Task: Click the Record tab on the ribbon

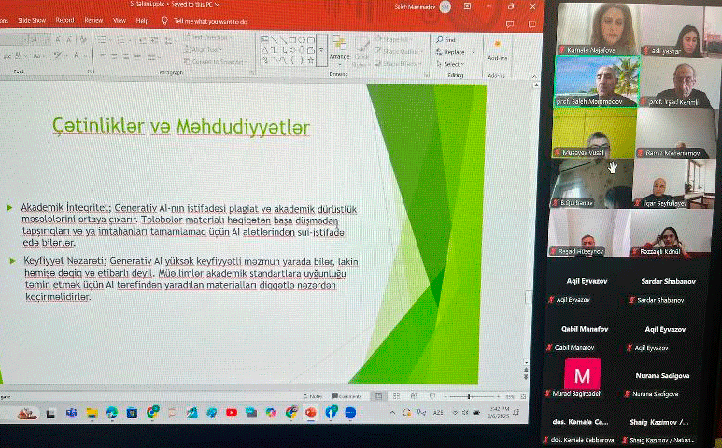Action: (65, 19)
